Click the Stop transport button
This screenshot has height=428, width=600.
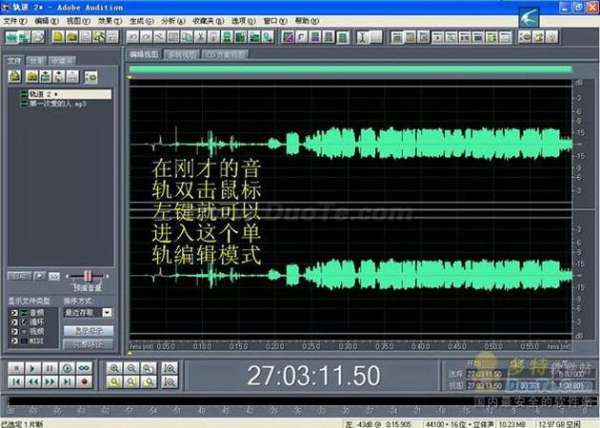point(16,368)
